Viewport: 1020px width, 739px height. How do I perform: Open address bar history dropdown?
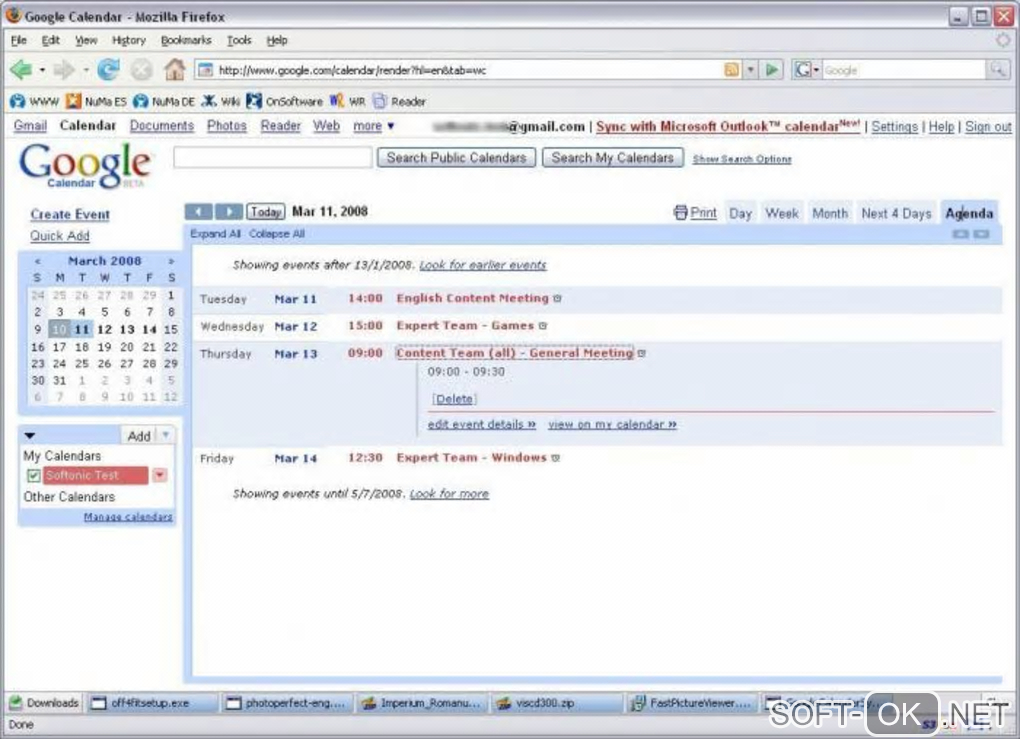[x=751, y=70]
